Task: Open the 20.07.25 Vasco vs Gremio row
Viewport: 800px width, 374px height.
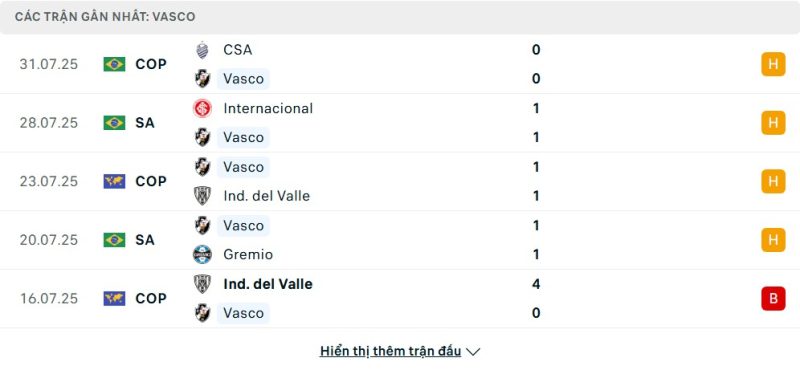Action: point(400,240)
